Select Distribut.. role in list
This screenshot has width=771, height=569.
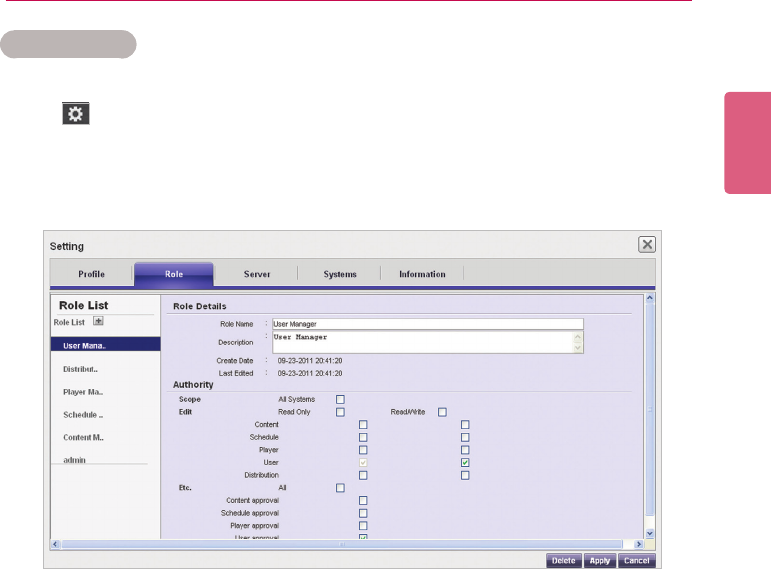pos(81,369)
